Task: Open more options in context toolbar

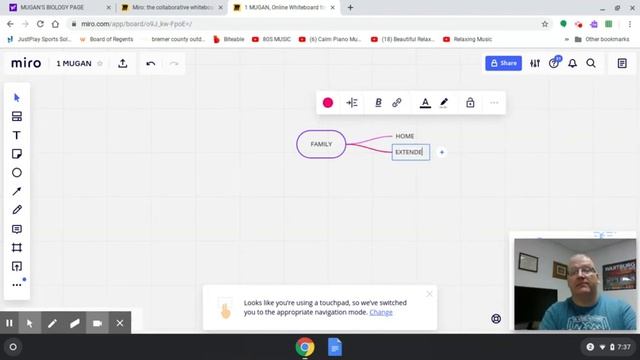Action: [x=494, y=103]
